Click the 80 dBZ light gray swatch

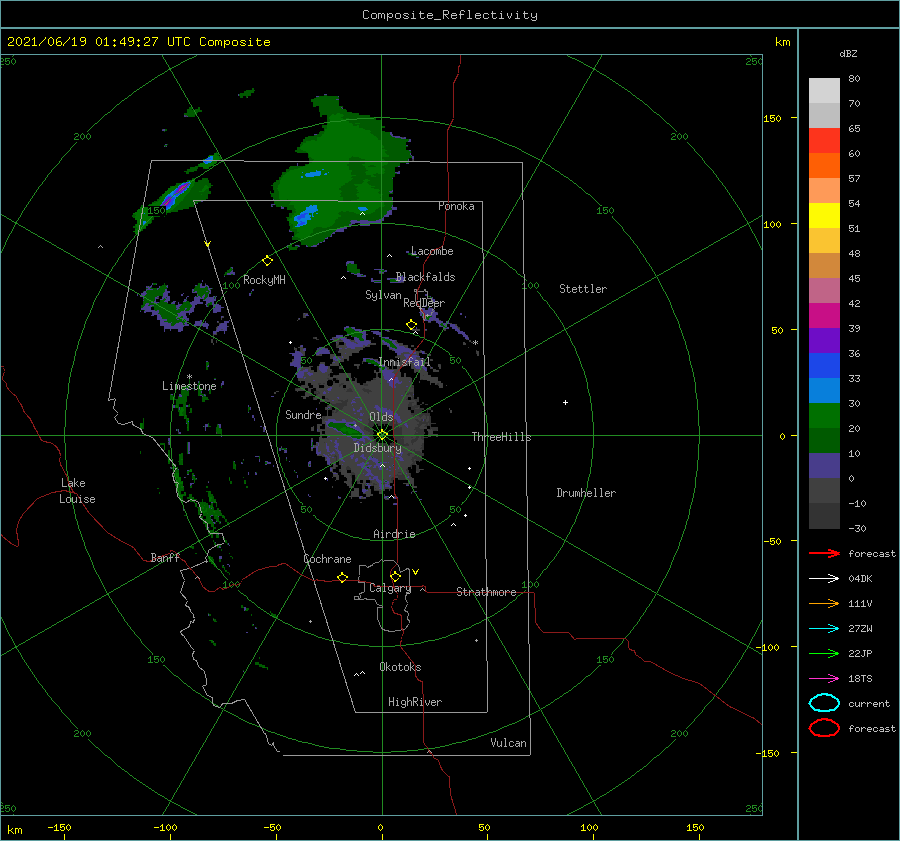824,91
